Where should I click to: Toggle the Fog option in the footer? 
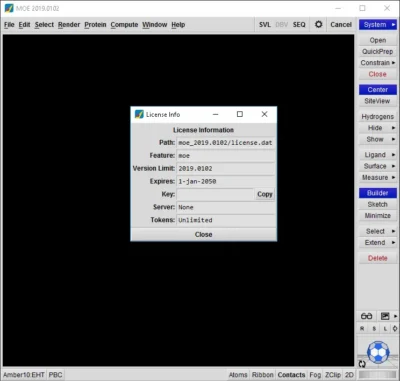pyautogui.click(x=315, y=375)
